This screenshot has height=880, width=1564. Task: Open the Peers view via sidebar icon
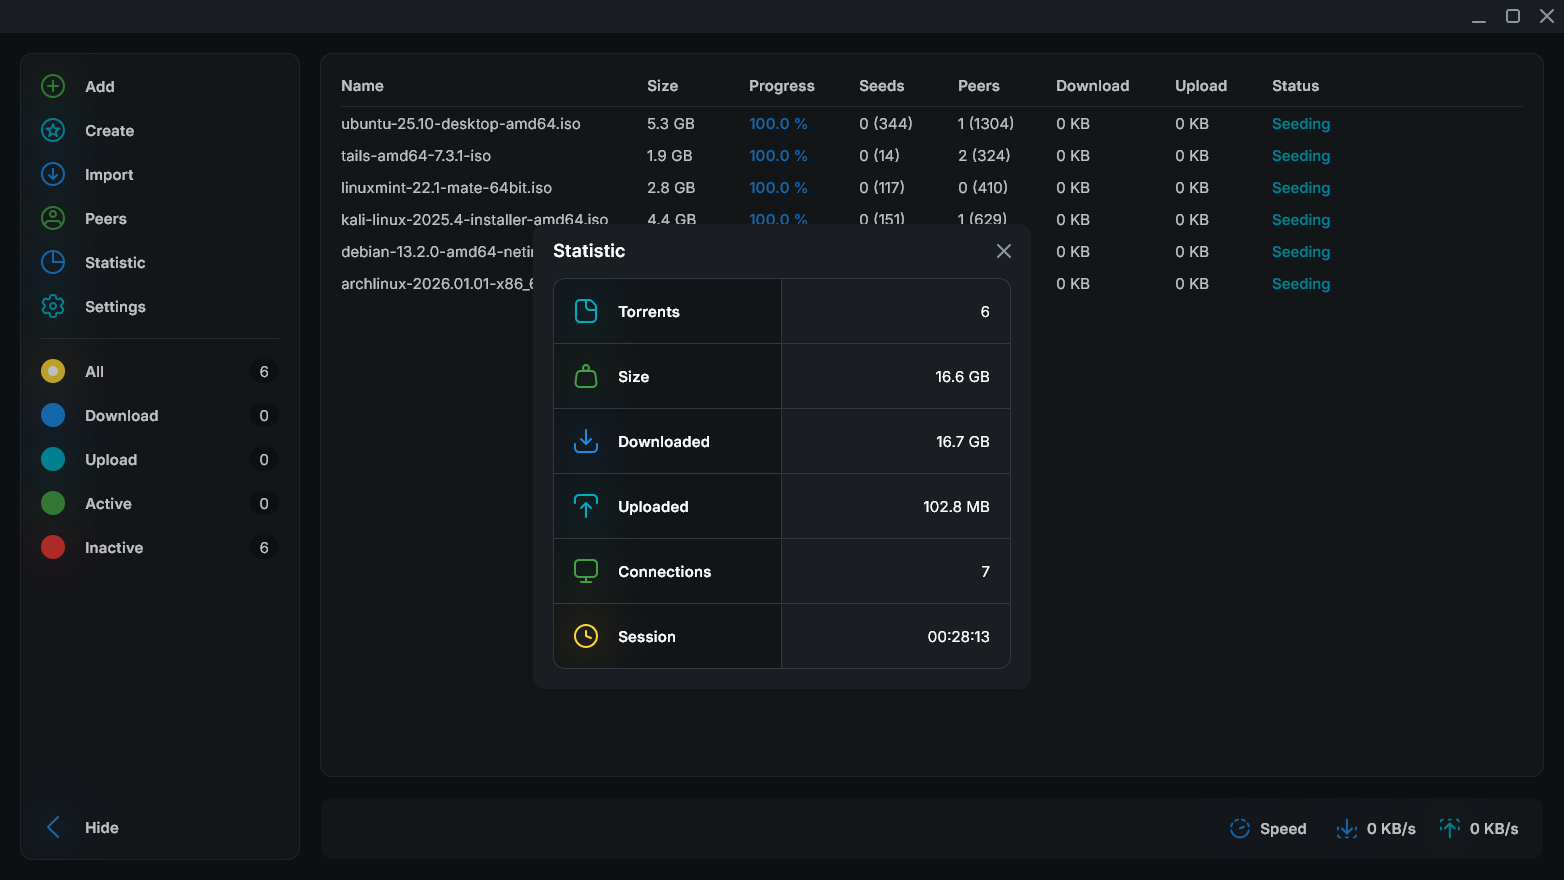(52, 218)
